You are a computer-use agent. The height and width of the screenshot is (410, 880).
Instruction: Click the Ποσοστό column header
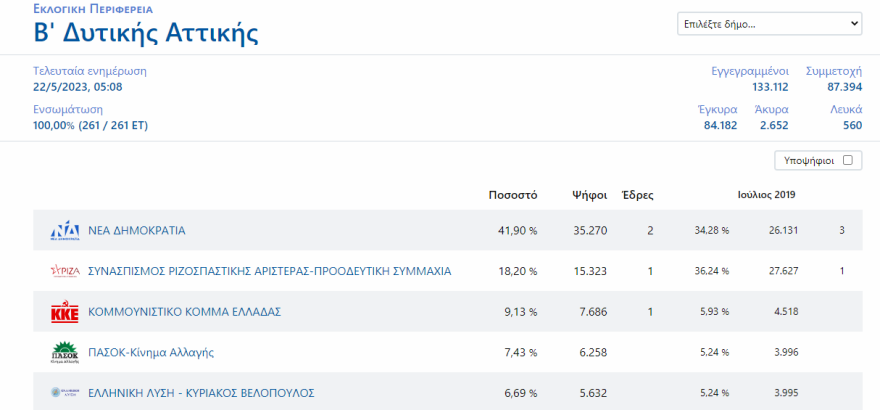tap(512, 195)
